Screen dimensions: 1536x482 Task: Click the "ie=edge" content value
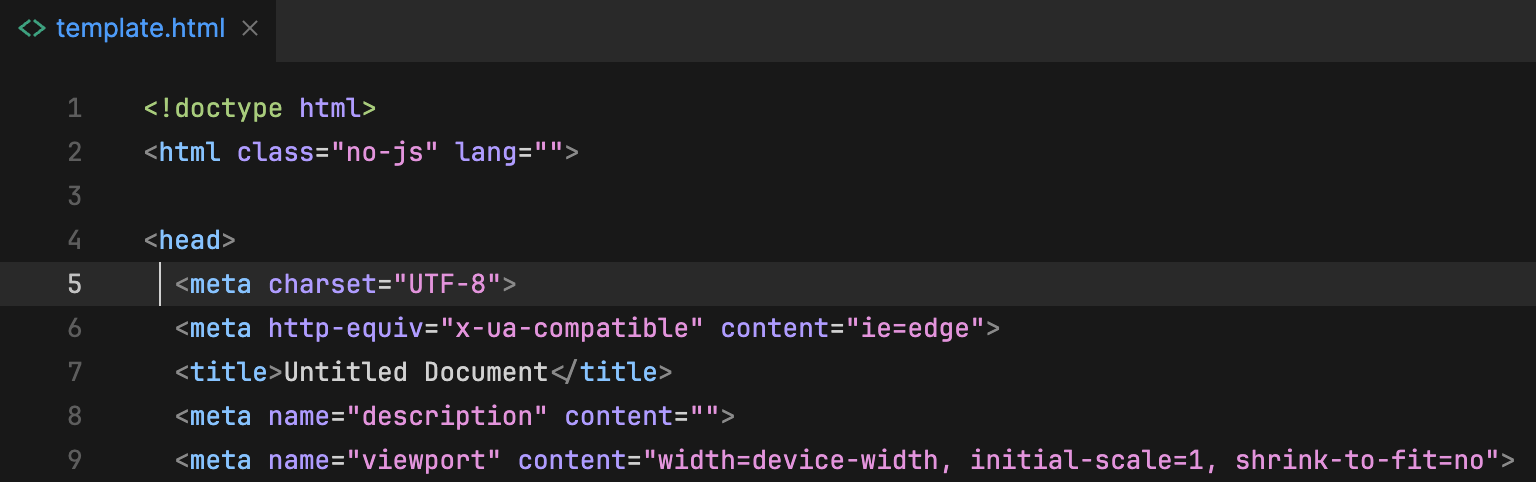(x=915, y=328)
